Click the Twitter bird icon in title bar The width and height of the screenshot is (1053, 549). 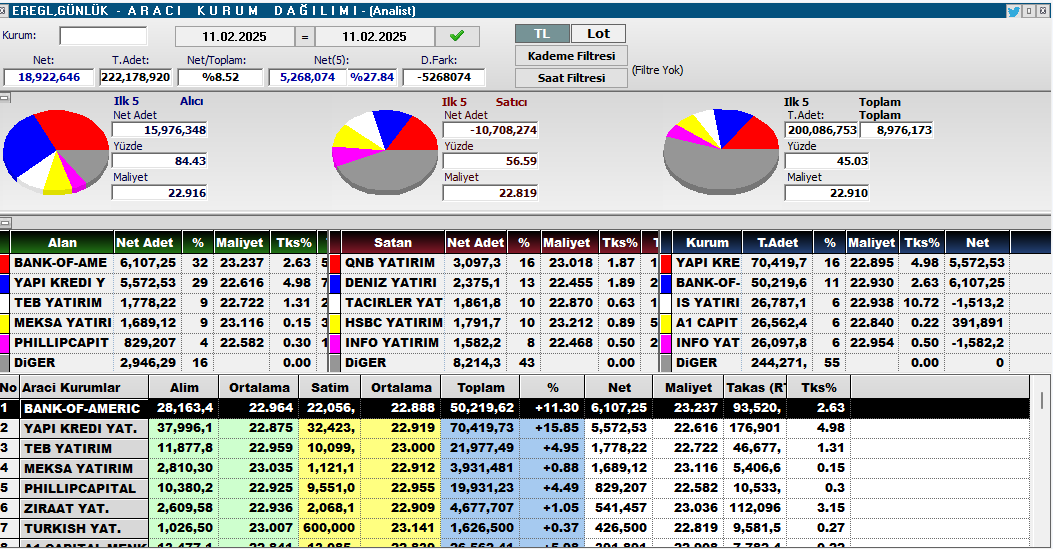pos(1013,11)
